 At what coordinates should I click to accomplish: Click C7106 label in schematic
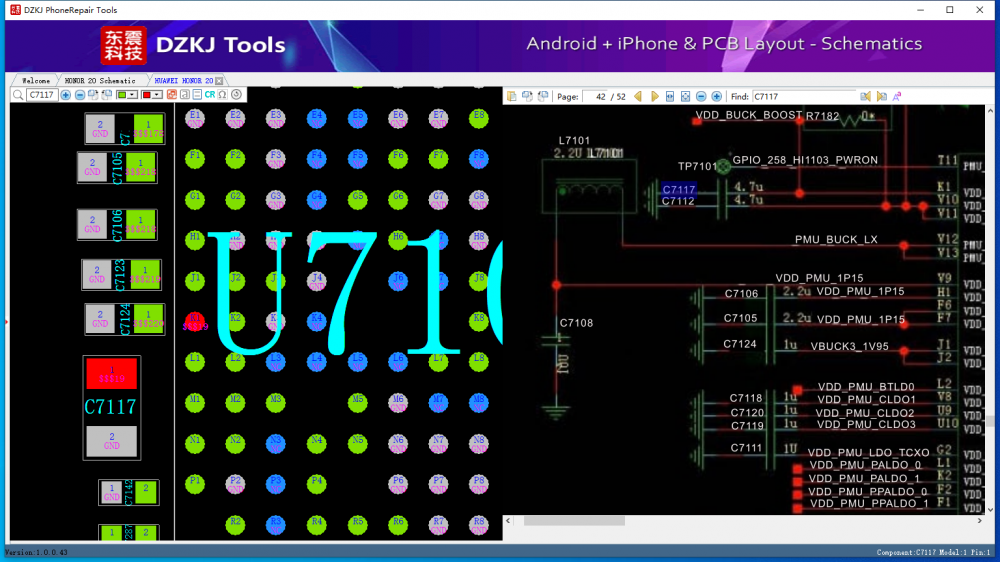tap(741, 293)
